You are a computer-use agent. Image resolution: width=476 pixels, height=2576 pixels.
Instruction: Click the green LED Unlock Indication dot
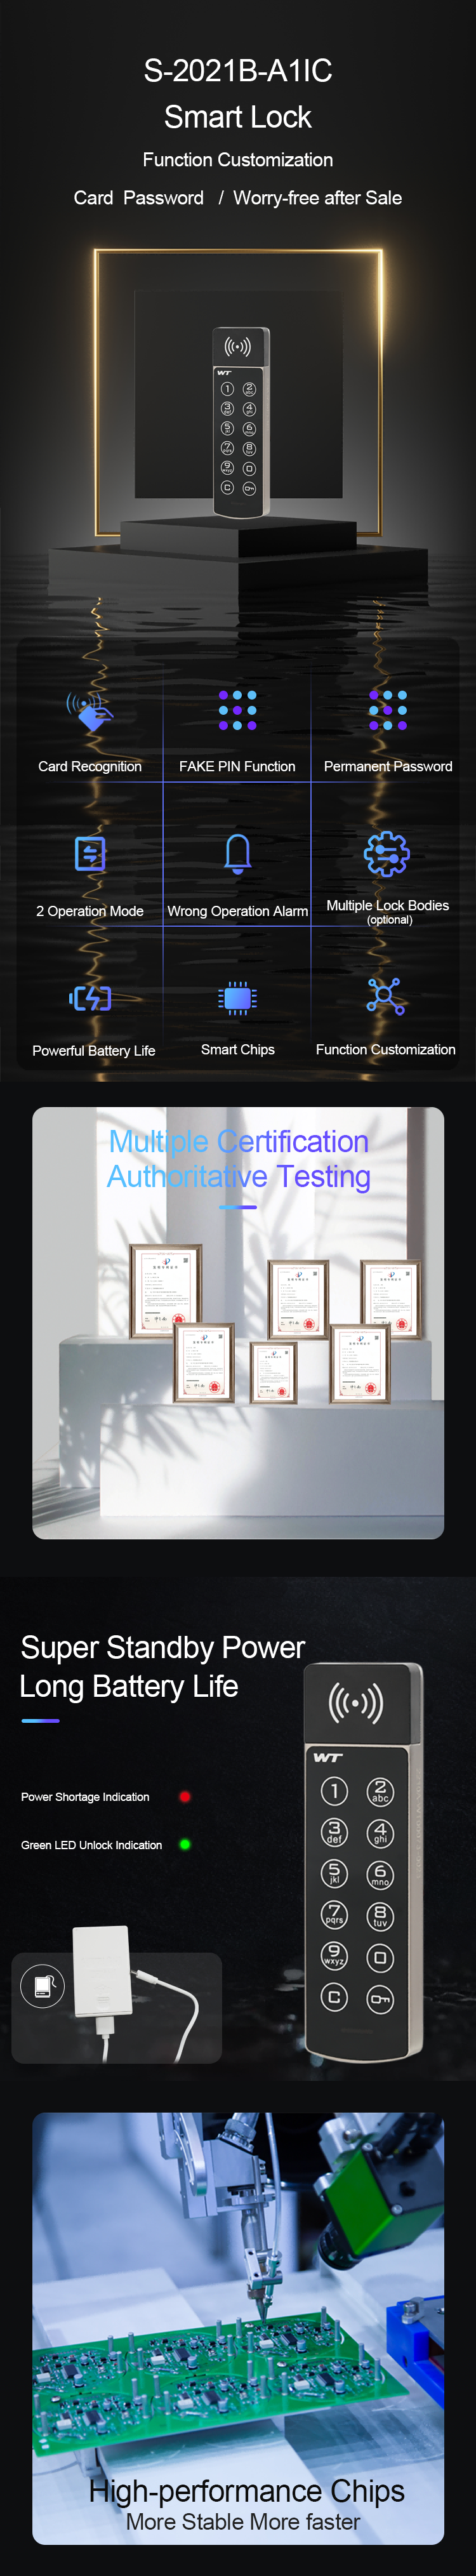tap(185, 1844)
